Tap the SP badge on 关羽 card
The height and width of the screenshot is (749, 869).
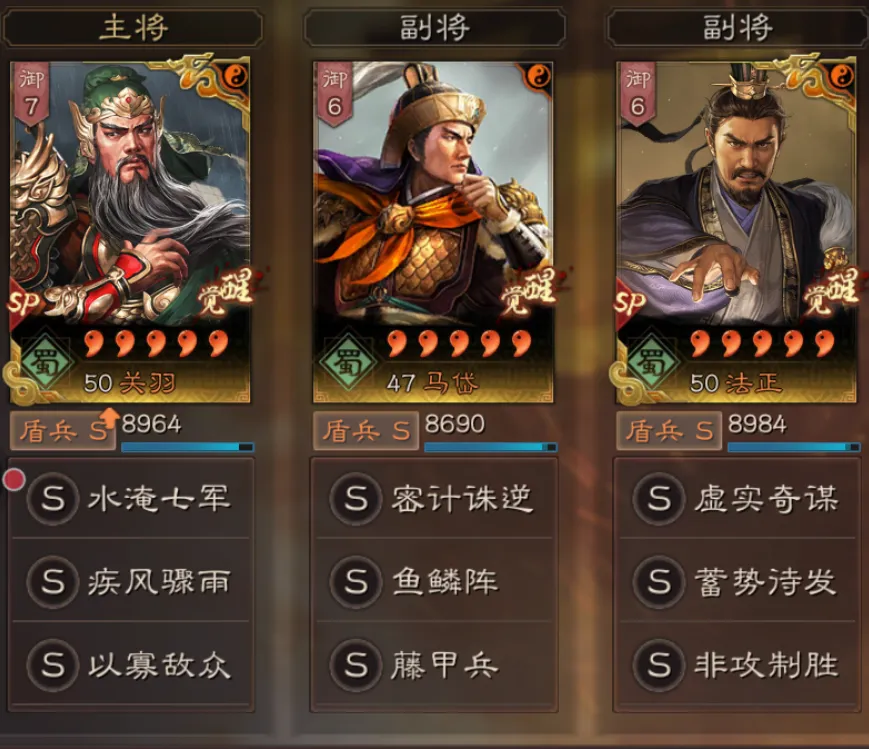pyautogui.click(x=24, y=302)
